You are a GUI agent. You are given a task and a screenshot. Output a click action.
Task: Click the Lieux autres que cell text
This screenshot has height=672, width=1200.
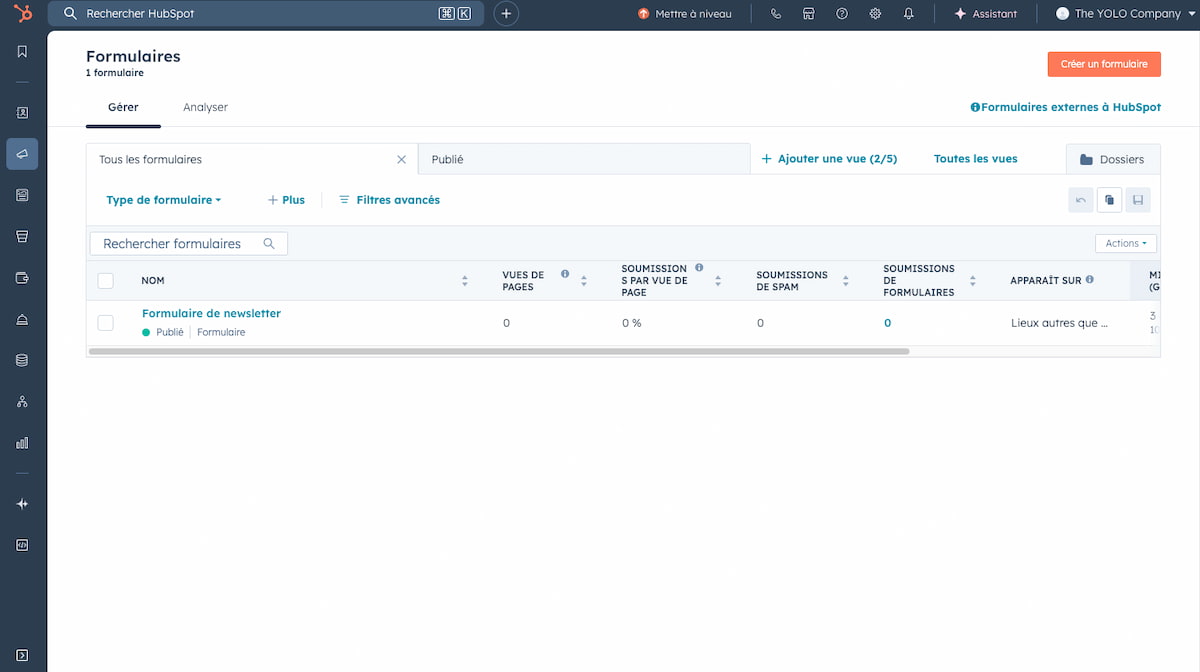[x=1059, y=323]
